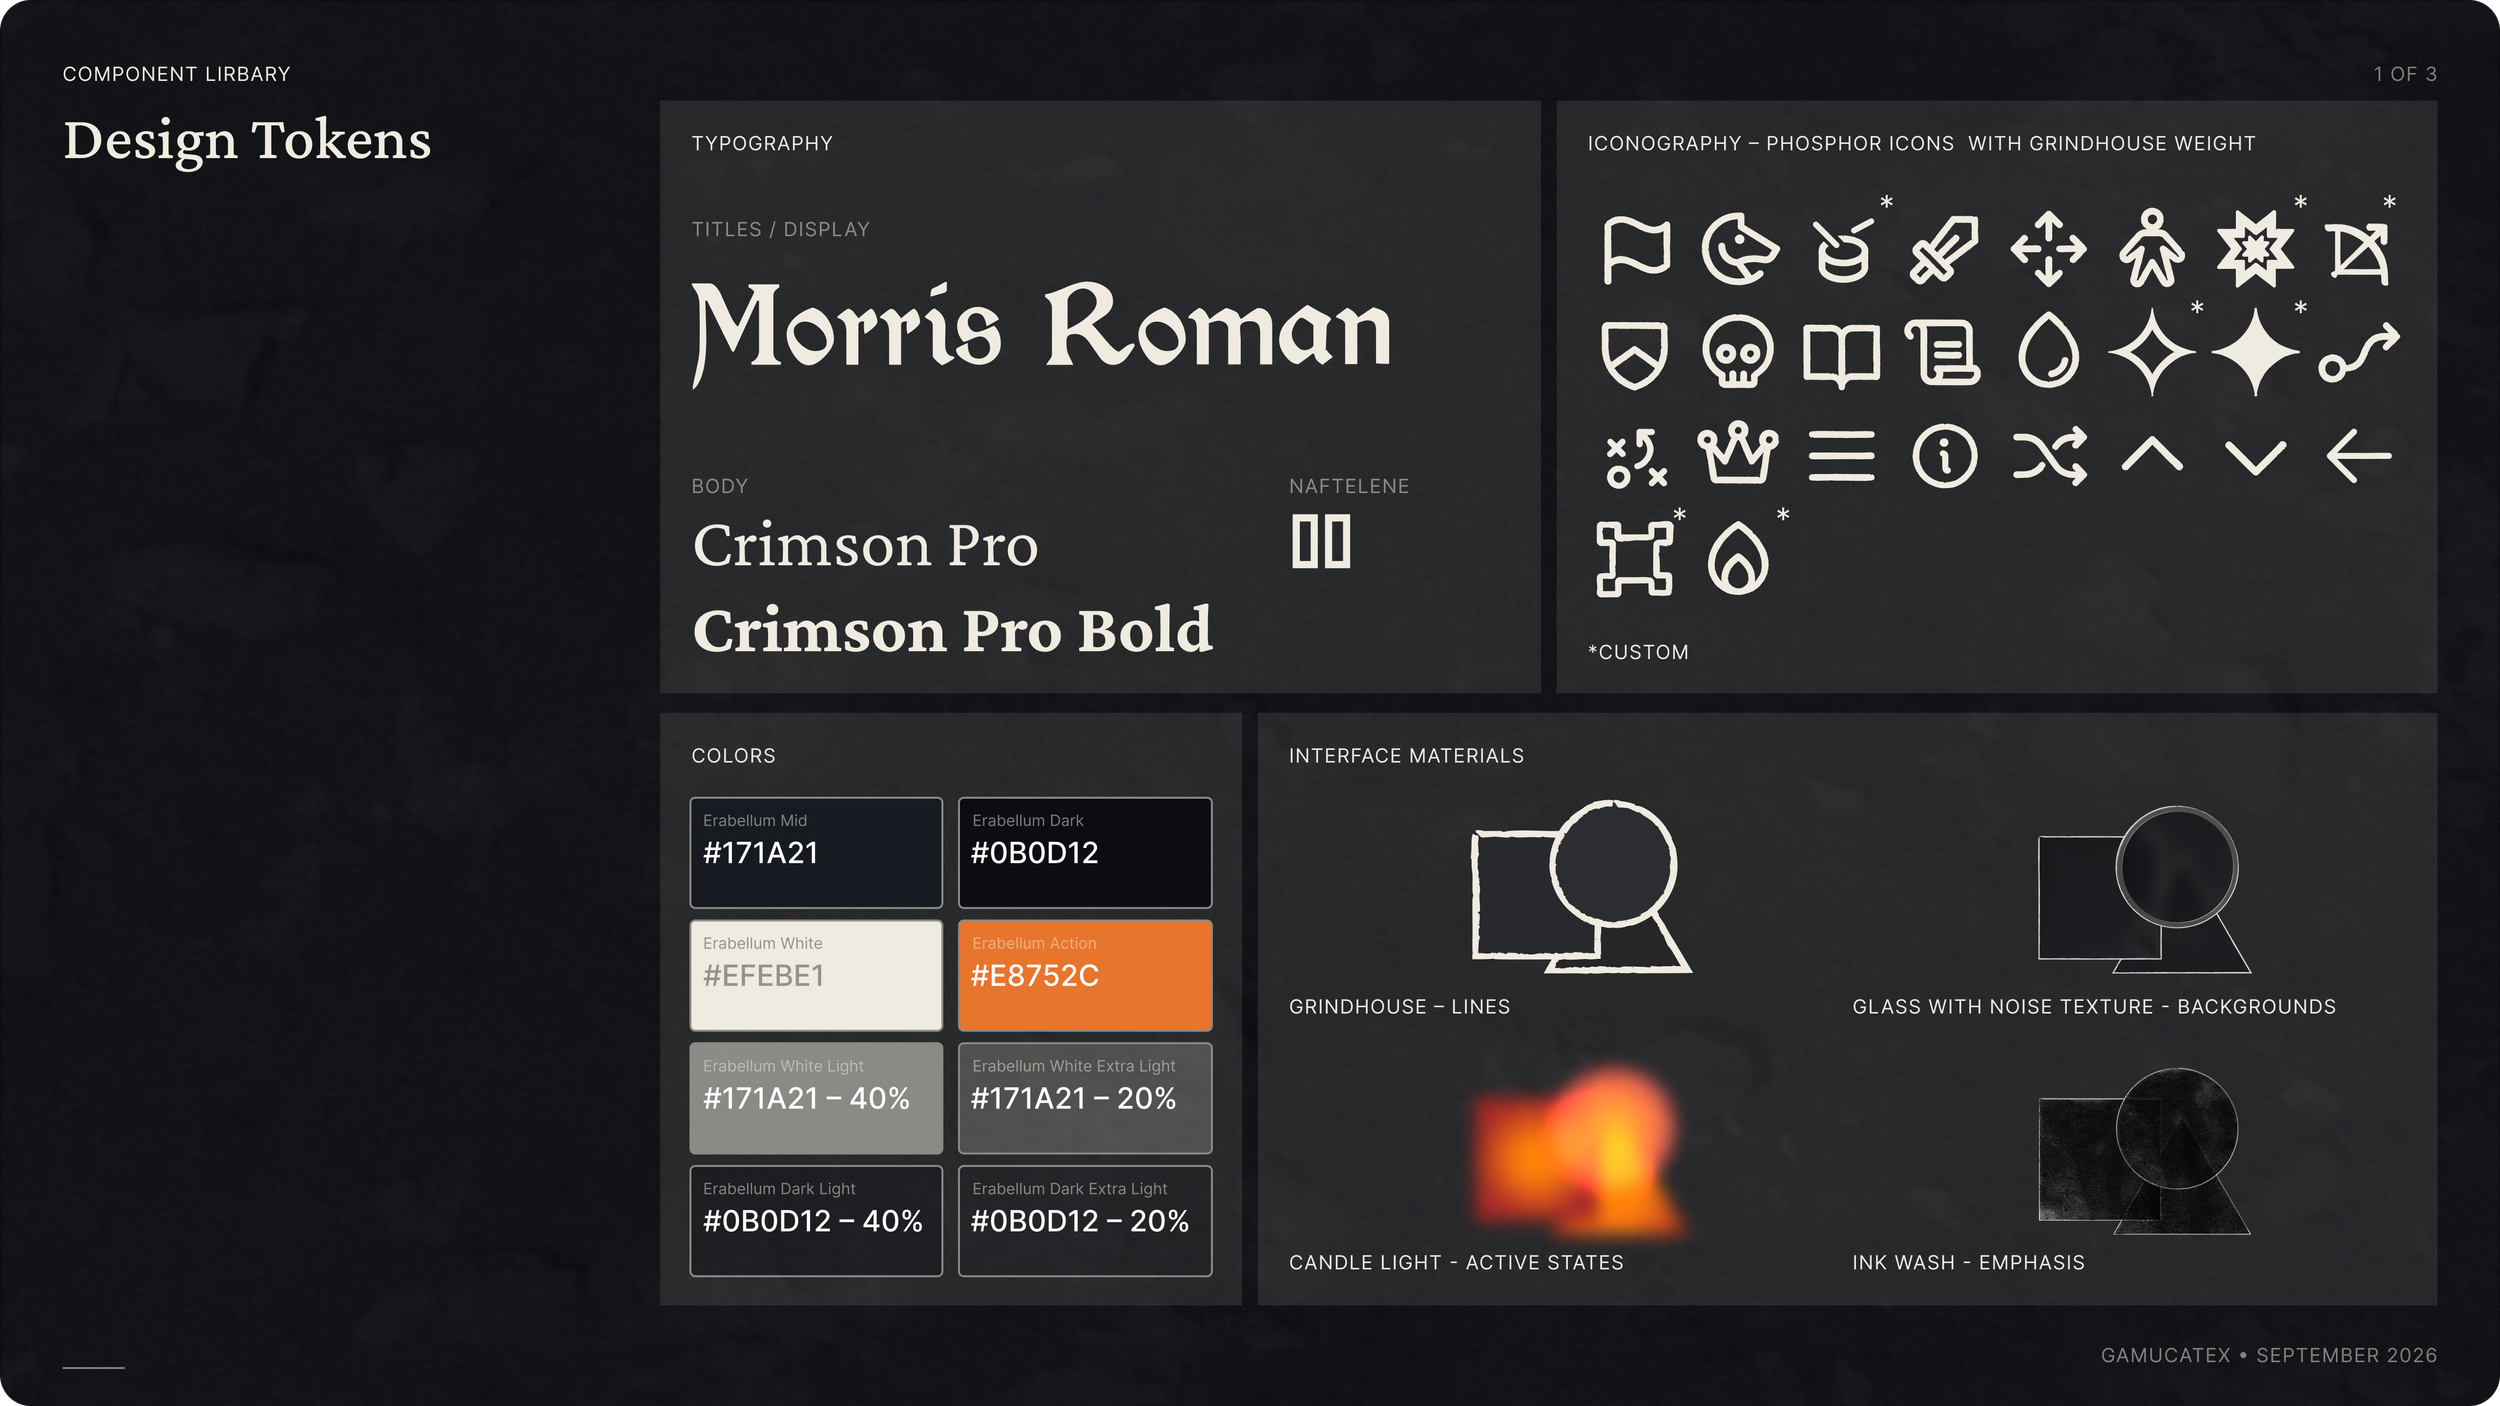This screenshot has width=2500, height=1406.
Task: Select the Erabellum Mid #171A21 swatch
Action: point(816,852)
